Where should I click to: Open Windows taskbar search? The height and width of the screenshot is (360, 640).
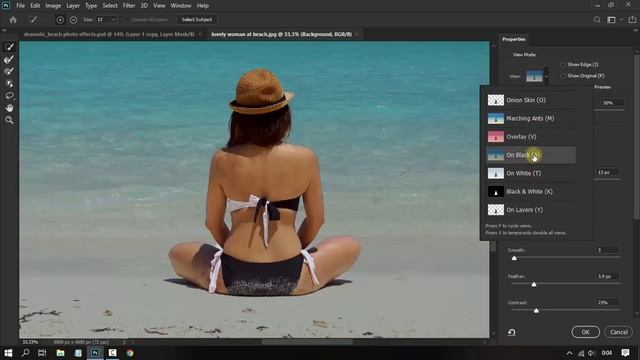25,353
